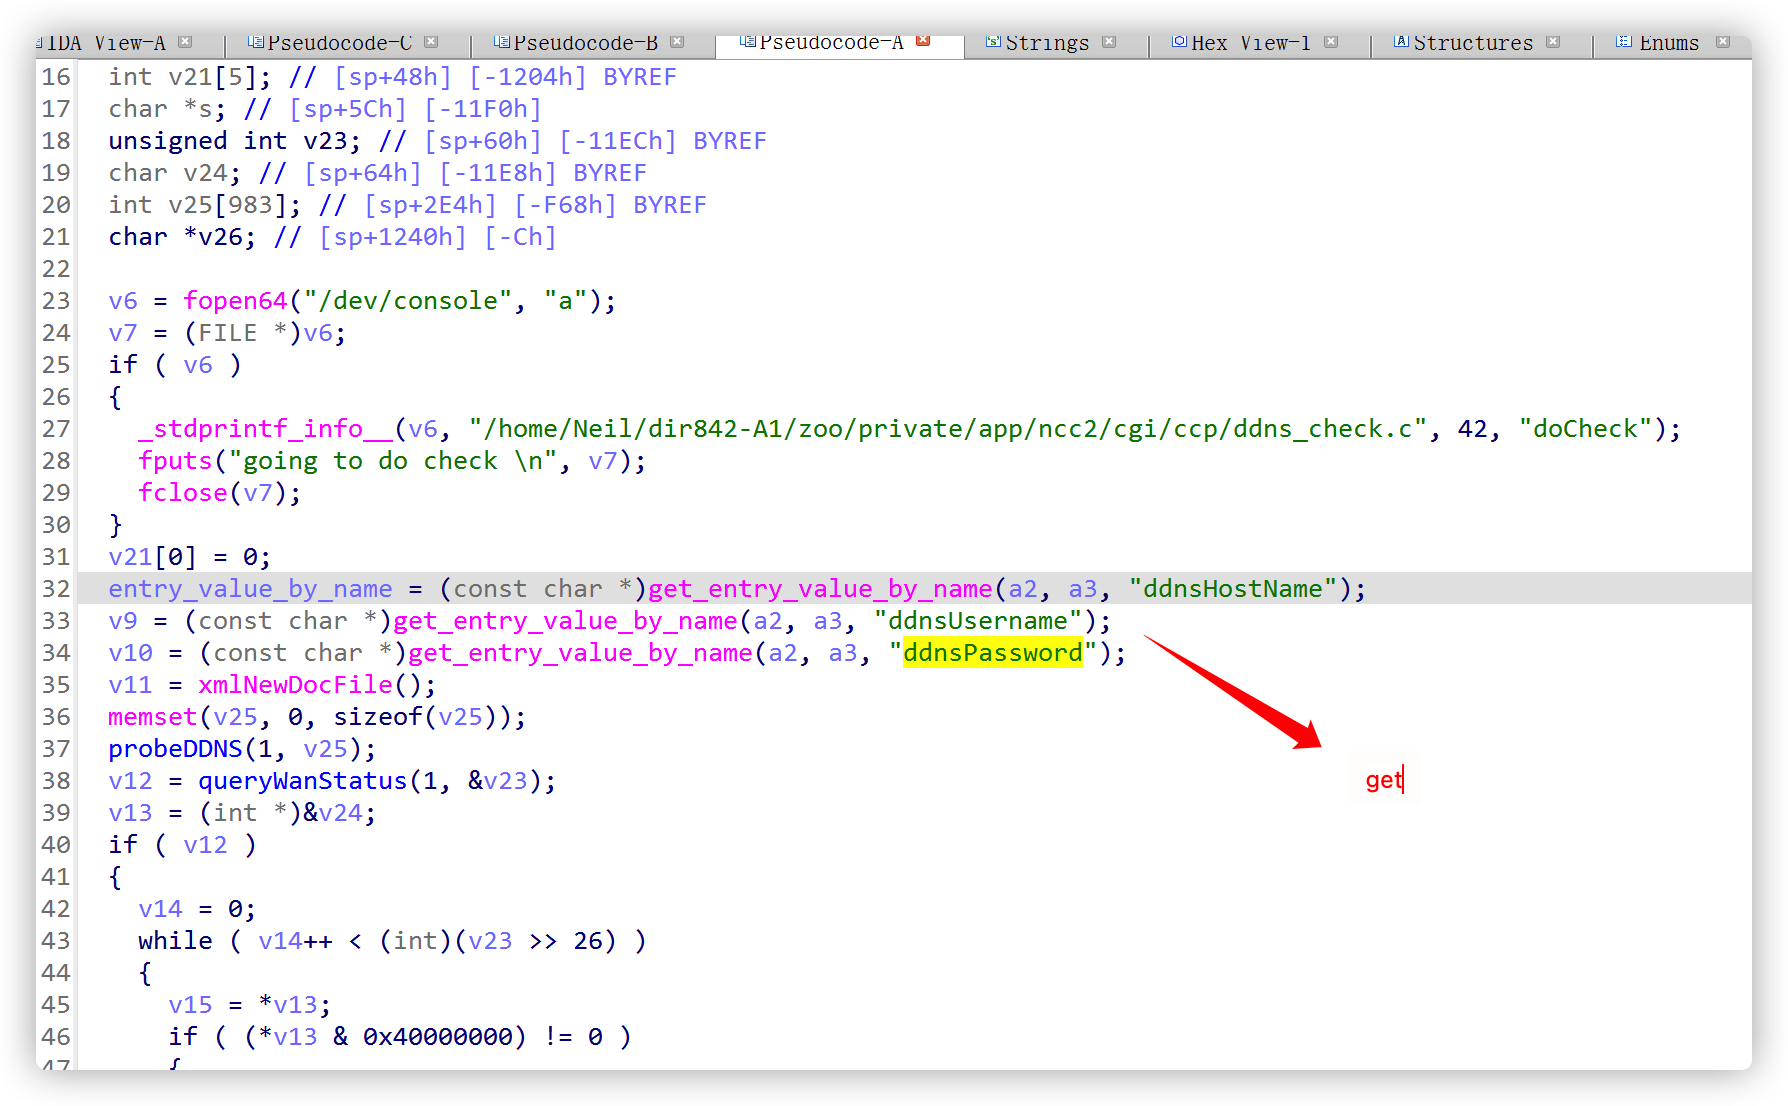This screenshot has height=1106, width=1788.
Task: Click the fopen64 function call
Action: 235,301
